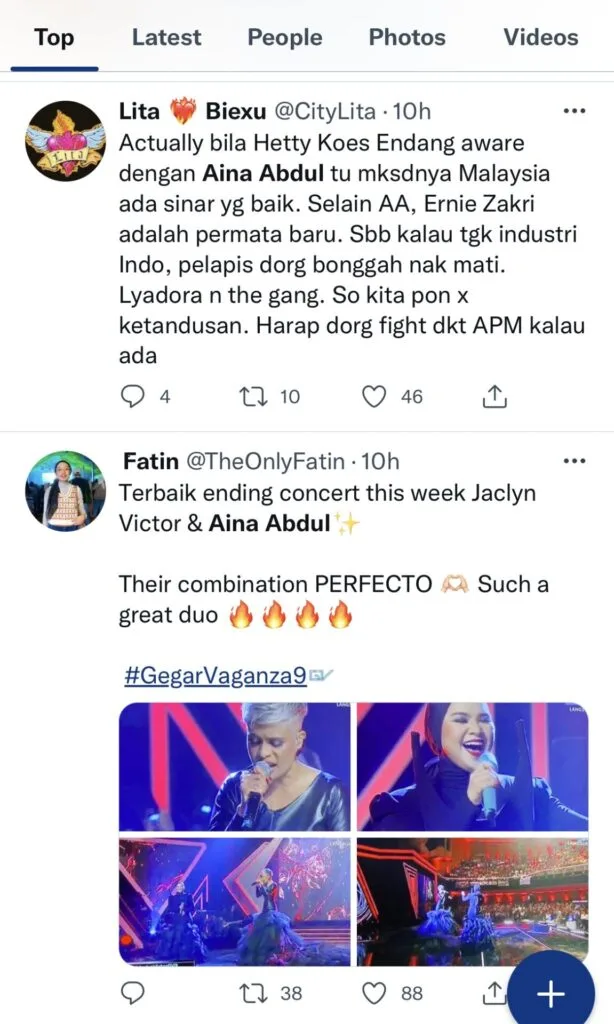Screen dimensions: 614x1024
Task: Open the #GegarVaganza9 hashtag
Action: pos(215,676)
